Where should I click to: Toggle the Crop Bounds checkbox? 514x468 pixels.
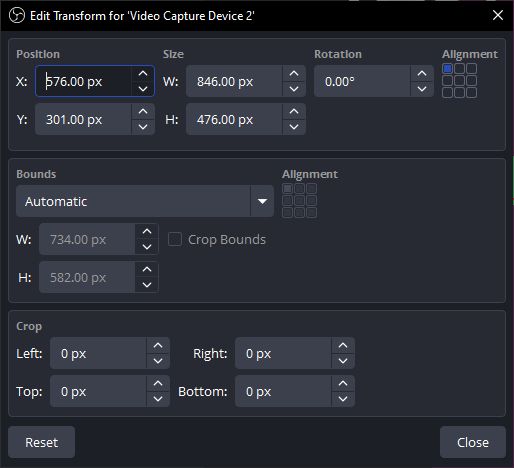[175, 239]
